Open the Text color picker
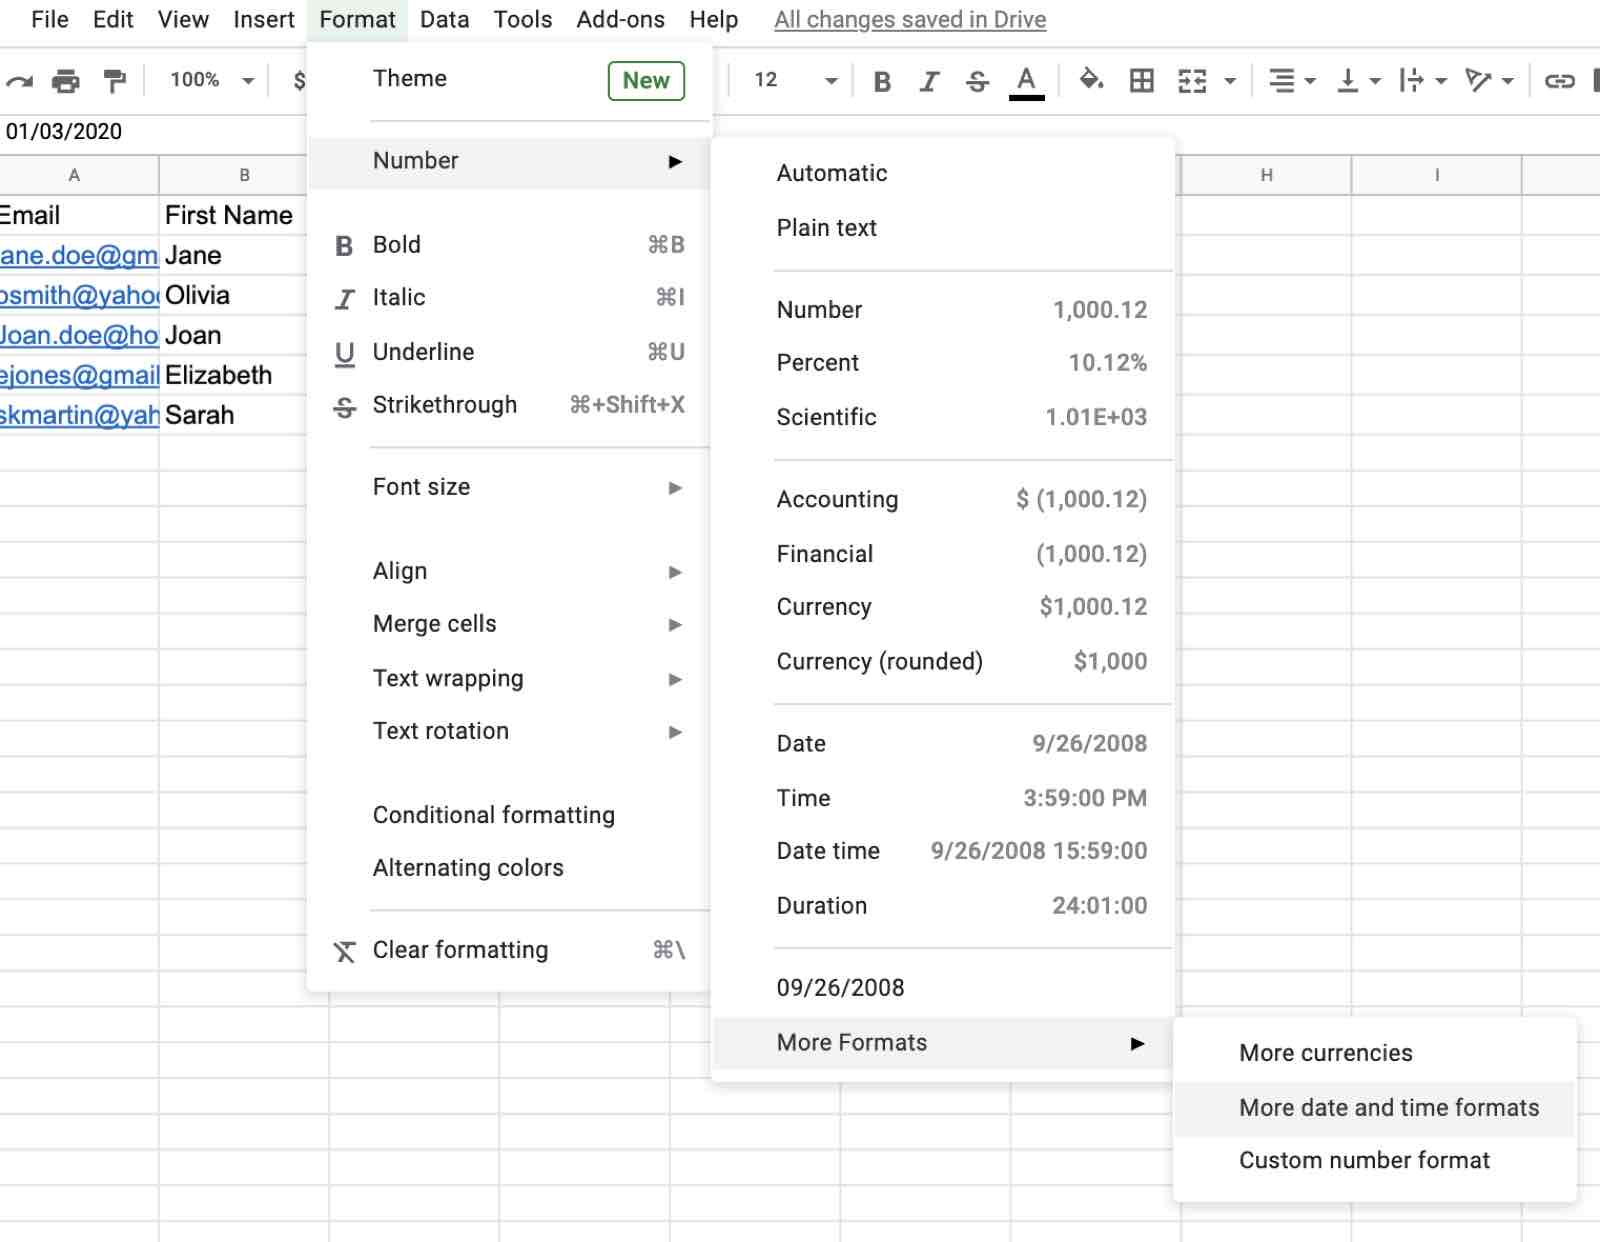 click(x=1025, y=81)
